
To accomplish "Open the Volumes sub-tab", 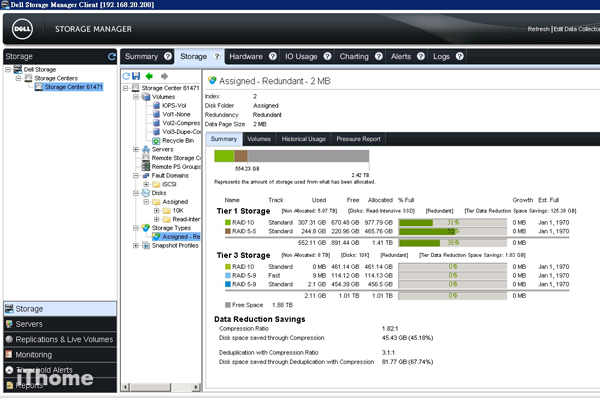I will [x=259, y=139].
